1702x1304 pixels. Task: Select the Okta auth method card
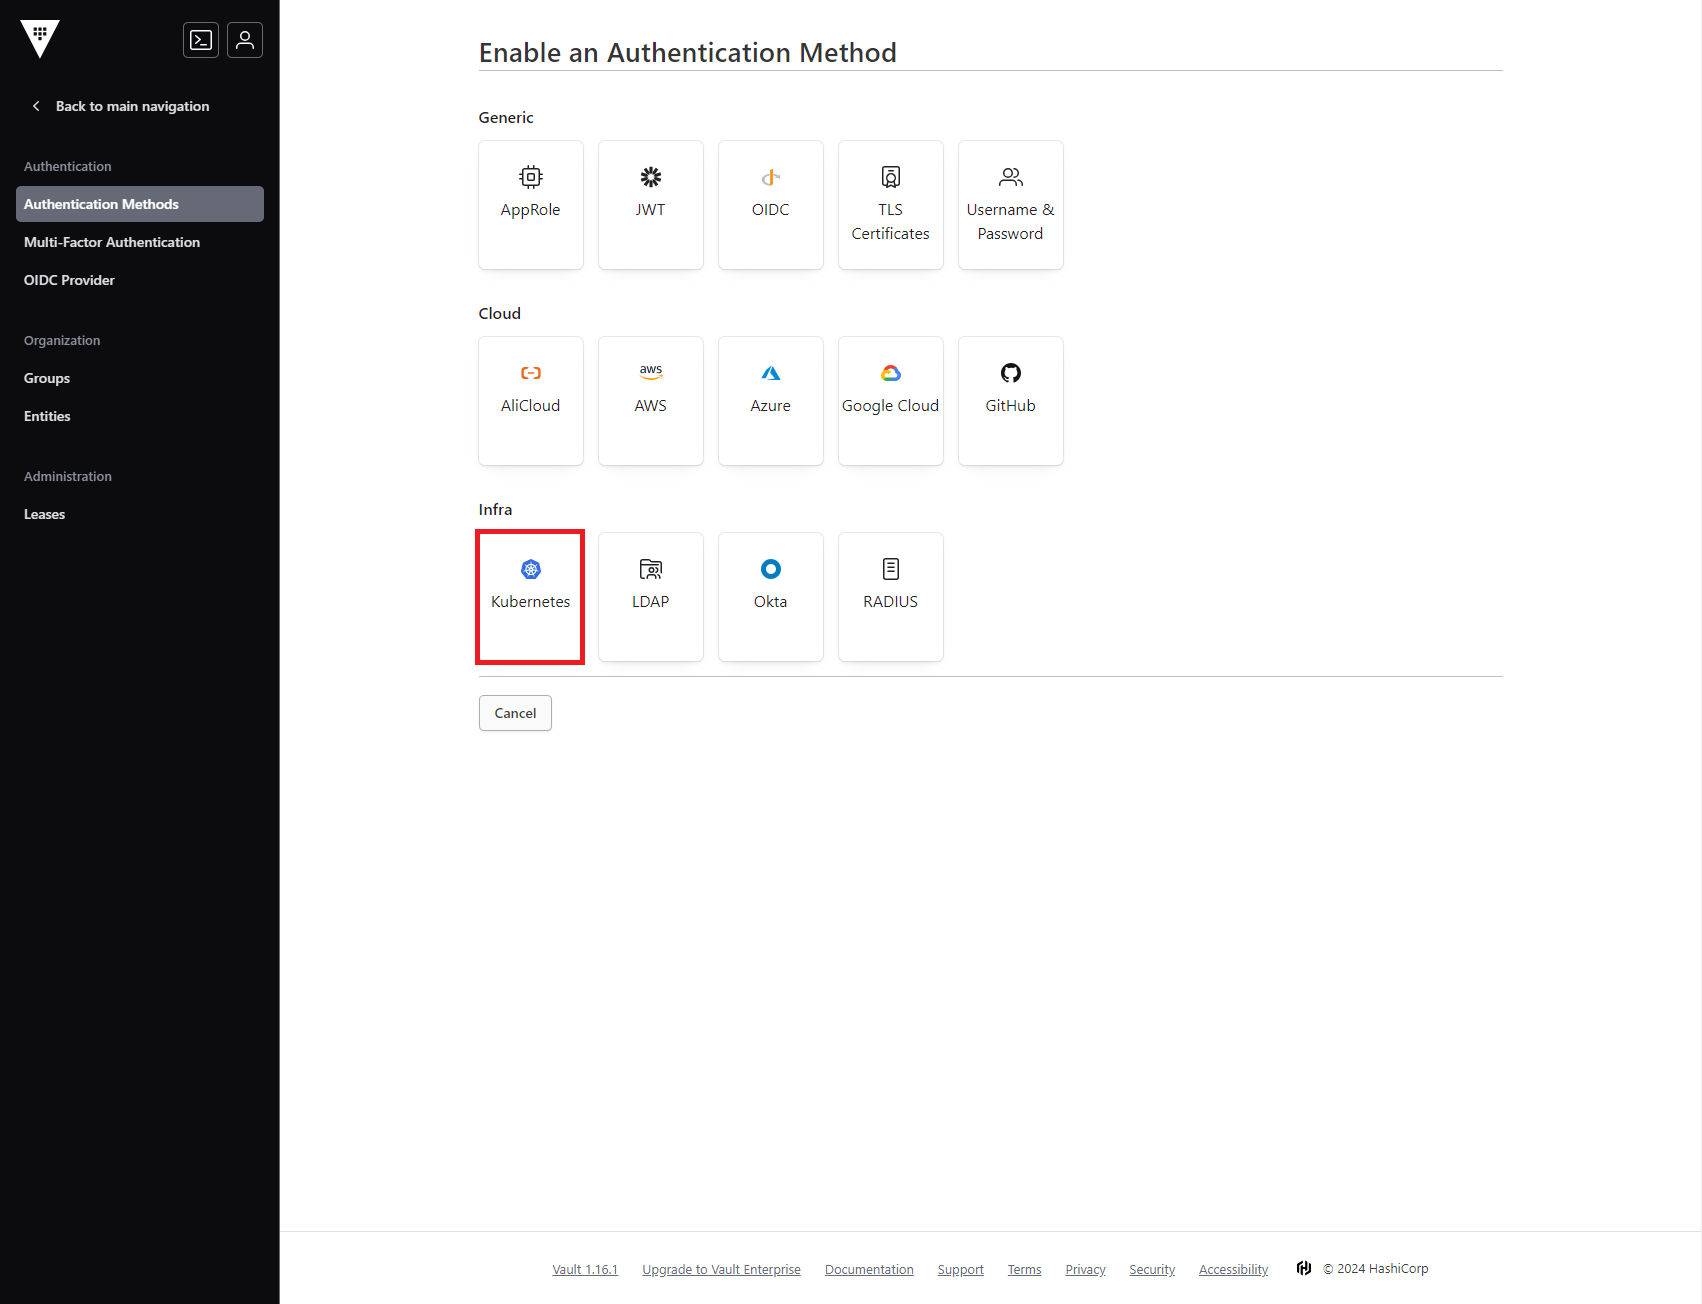point(771,597)
